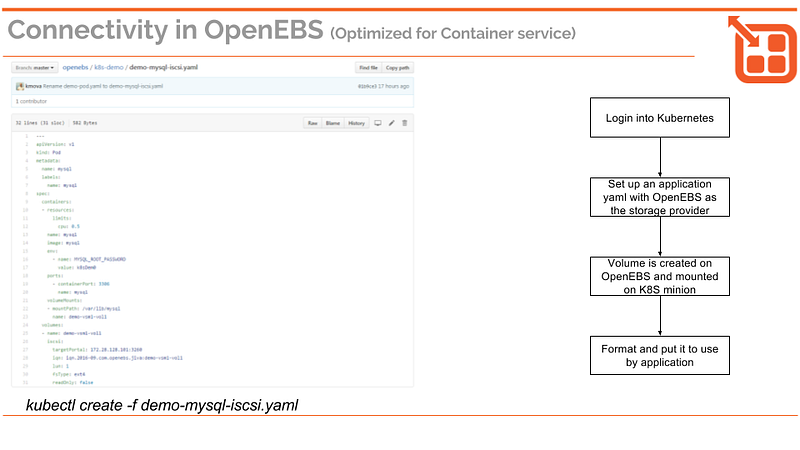Click the Volume is created on OpenEBS box

(x=660, y=276)
